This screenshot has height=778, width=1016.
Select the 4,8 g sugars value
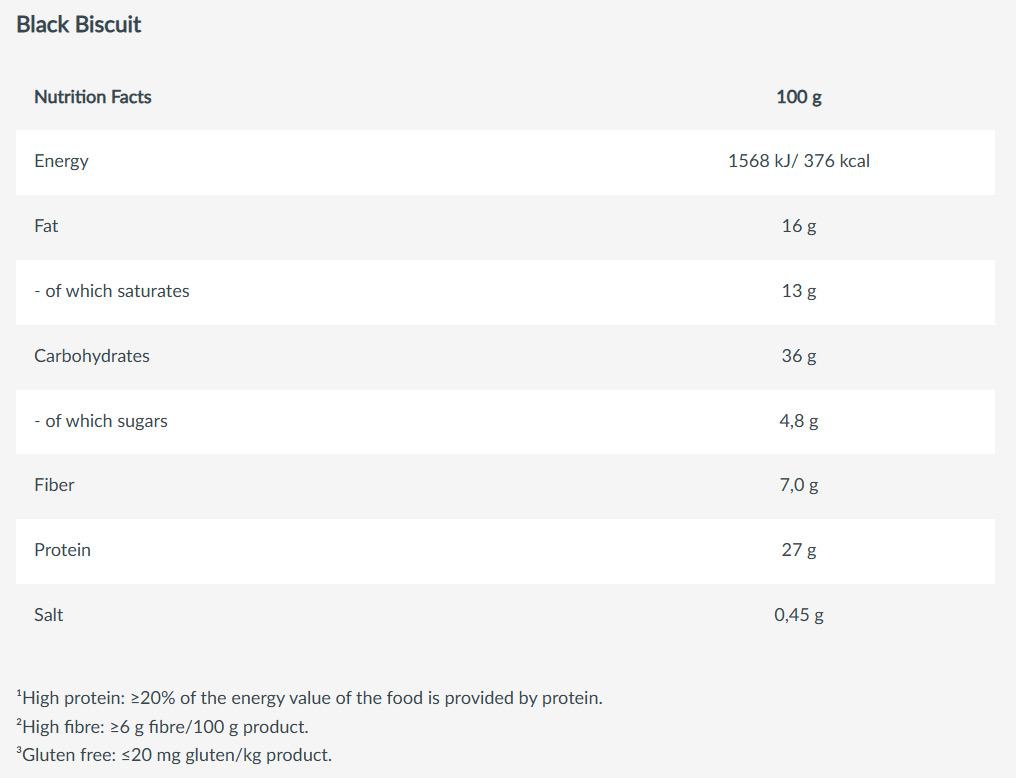pyautogui.click(x=798, y=421)
